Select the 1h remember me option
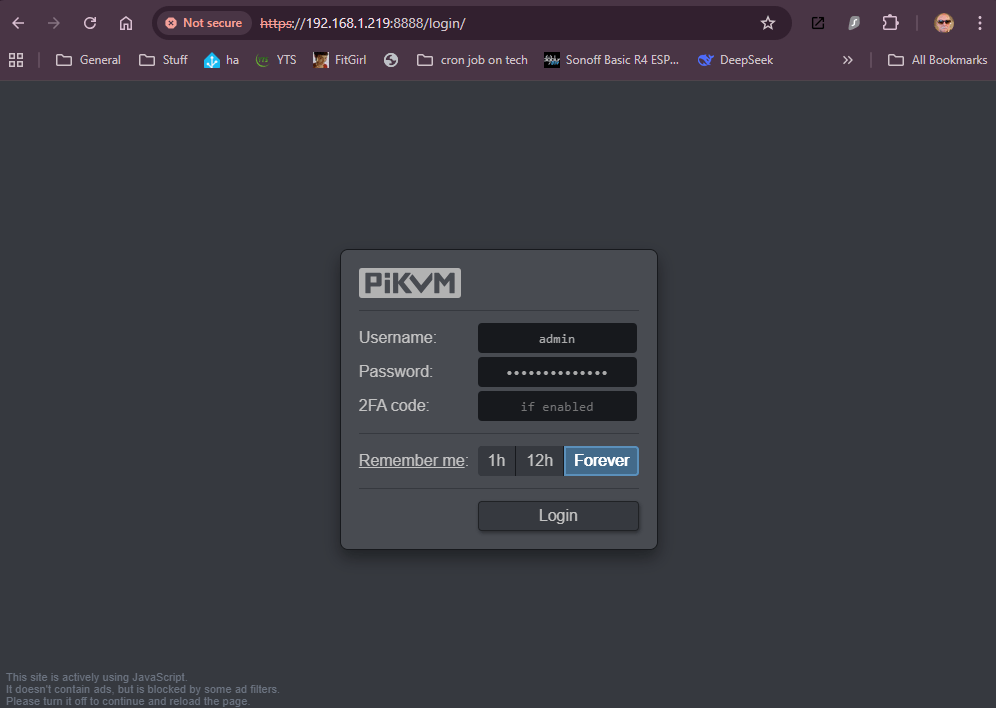 496,461
